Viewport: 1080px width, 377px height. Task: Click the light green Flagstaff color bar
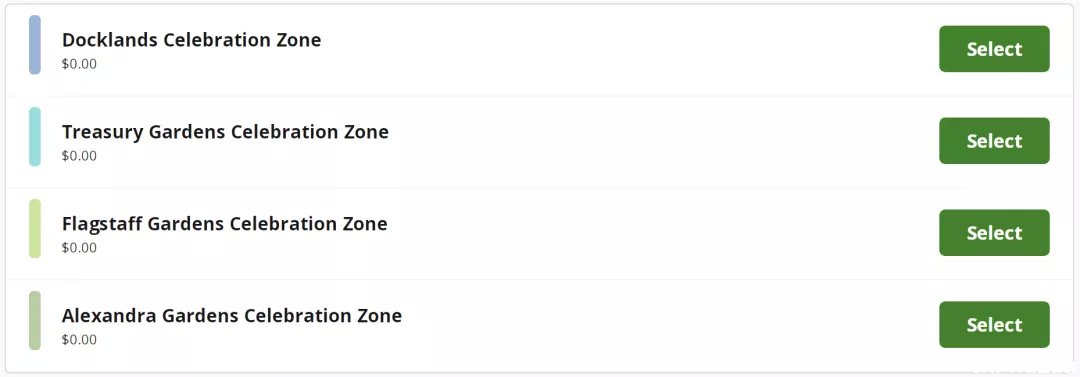34,229
